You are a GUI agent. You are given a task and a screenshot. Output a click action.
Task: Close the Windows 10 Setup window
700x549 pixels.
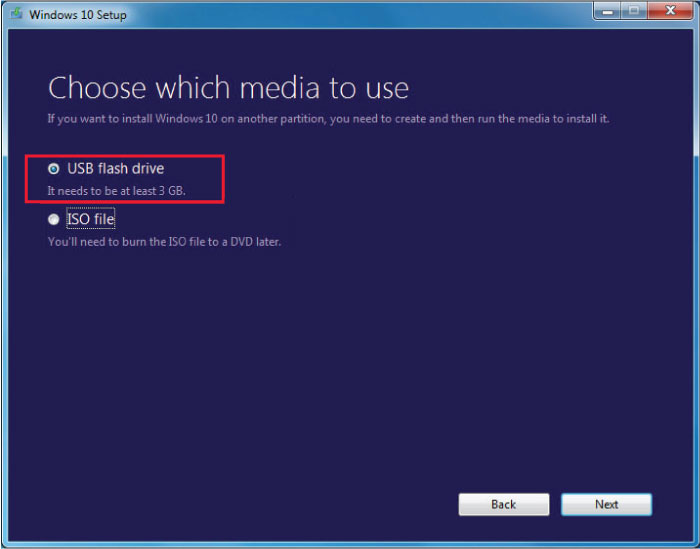[670, 11]
